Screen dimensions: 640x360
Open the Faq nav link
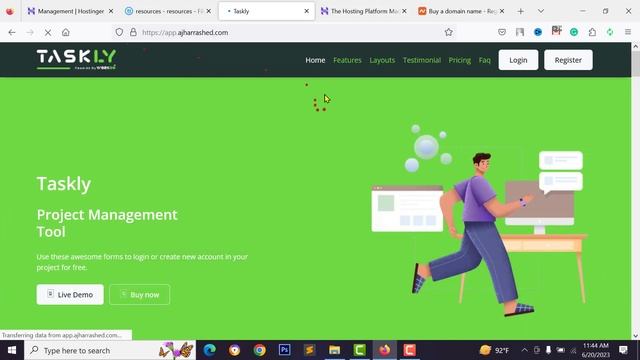coord(484,60)
